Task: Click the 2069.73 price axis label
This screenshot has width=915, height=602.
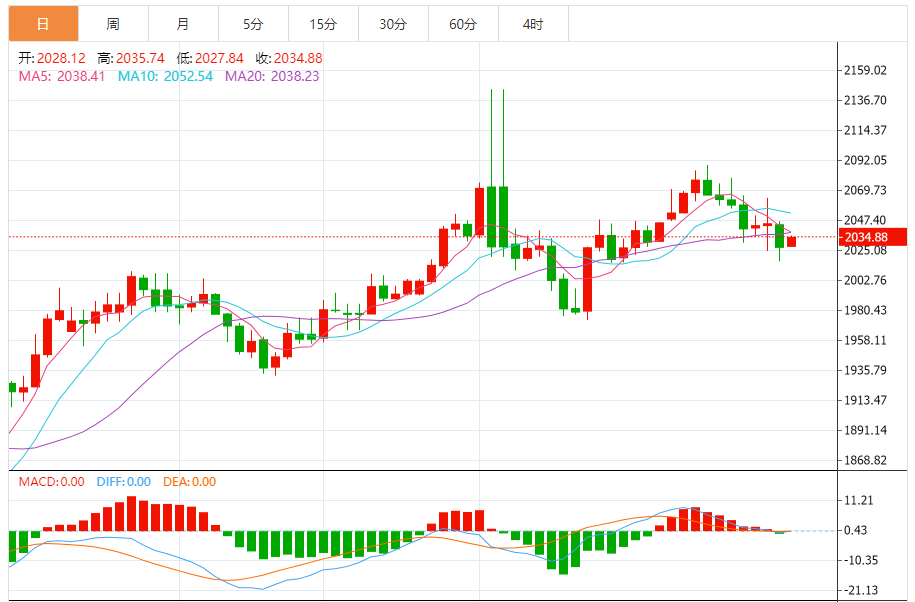Action: (x=865, y=190)
